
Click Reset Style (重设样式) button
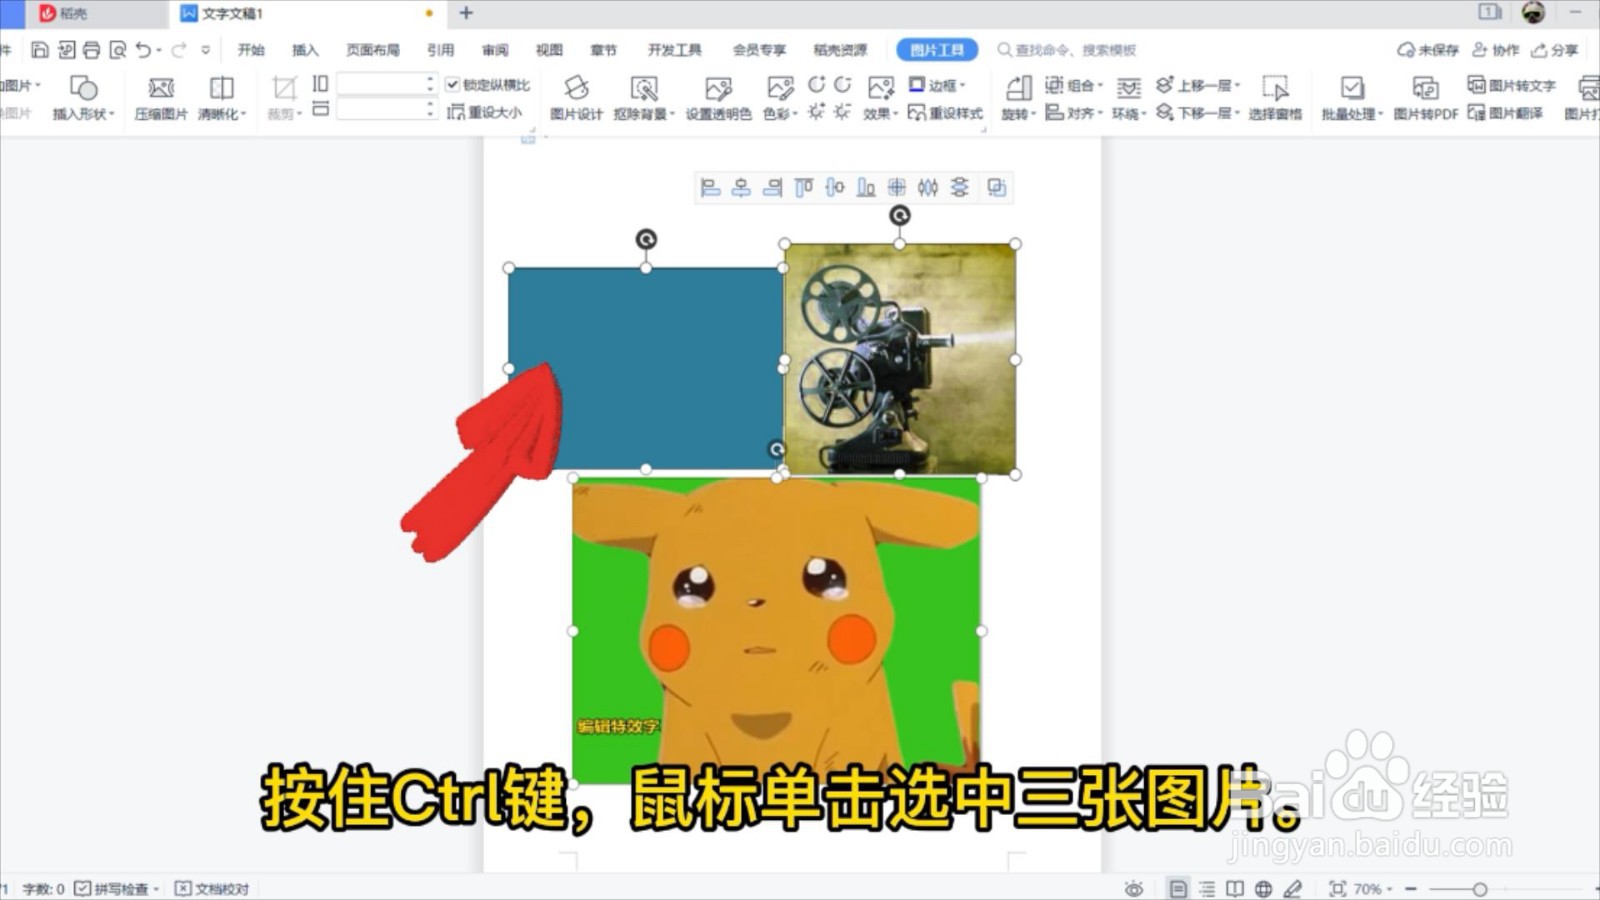point(945,113)
